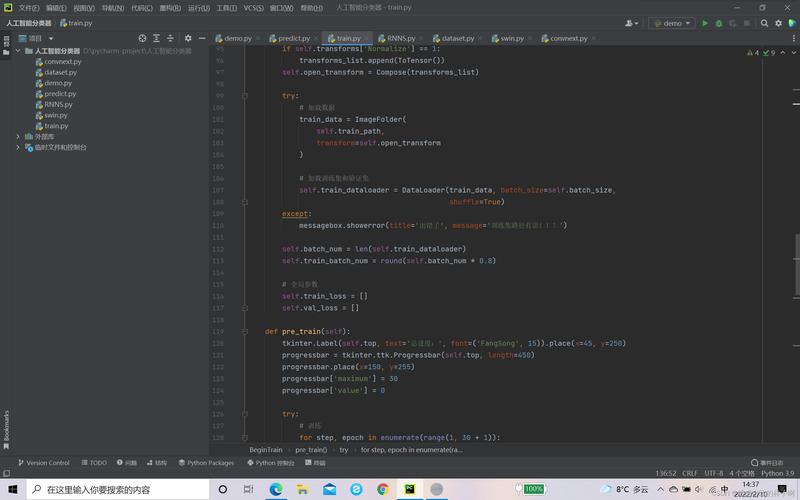The width and height of the screenshot is (800, 500).
Task: Open Windows Start menu
Action: [13, 489]
